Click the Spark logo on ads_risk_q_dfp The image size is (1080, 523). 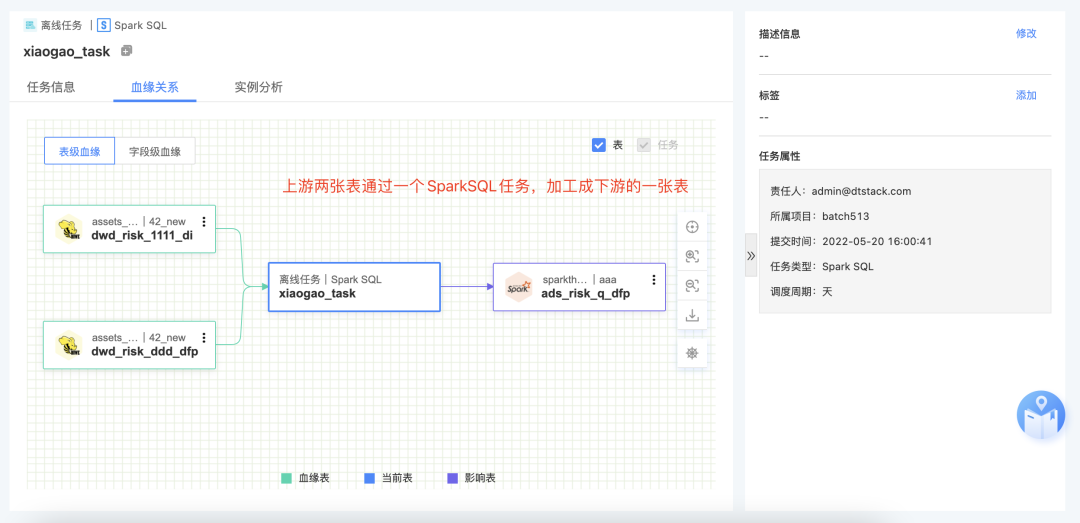click(519, 287)
